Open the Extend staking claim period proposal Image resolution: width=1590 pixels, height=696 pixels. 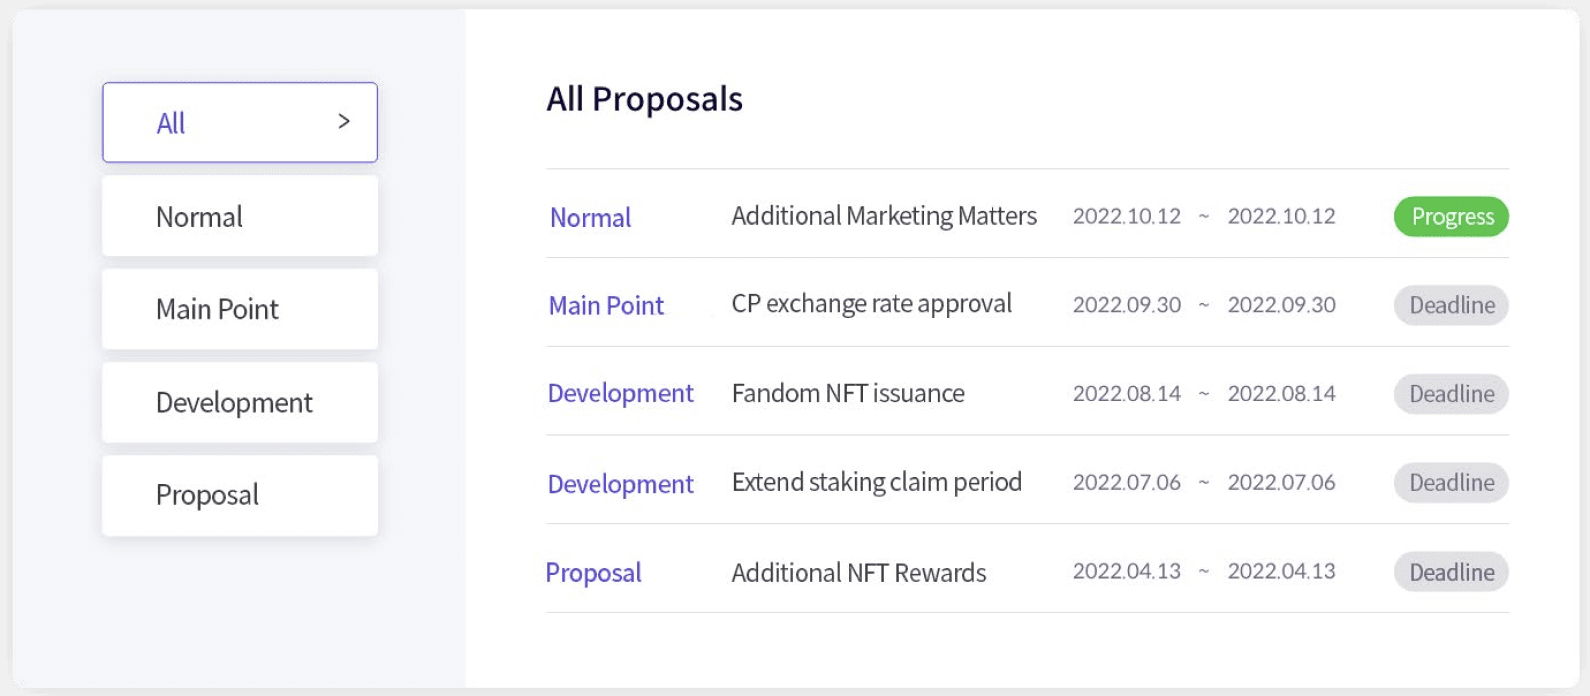pos(876,482)
